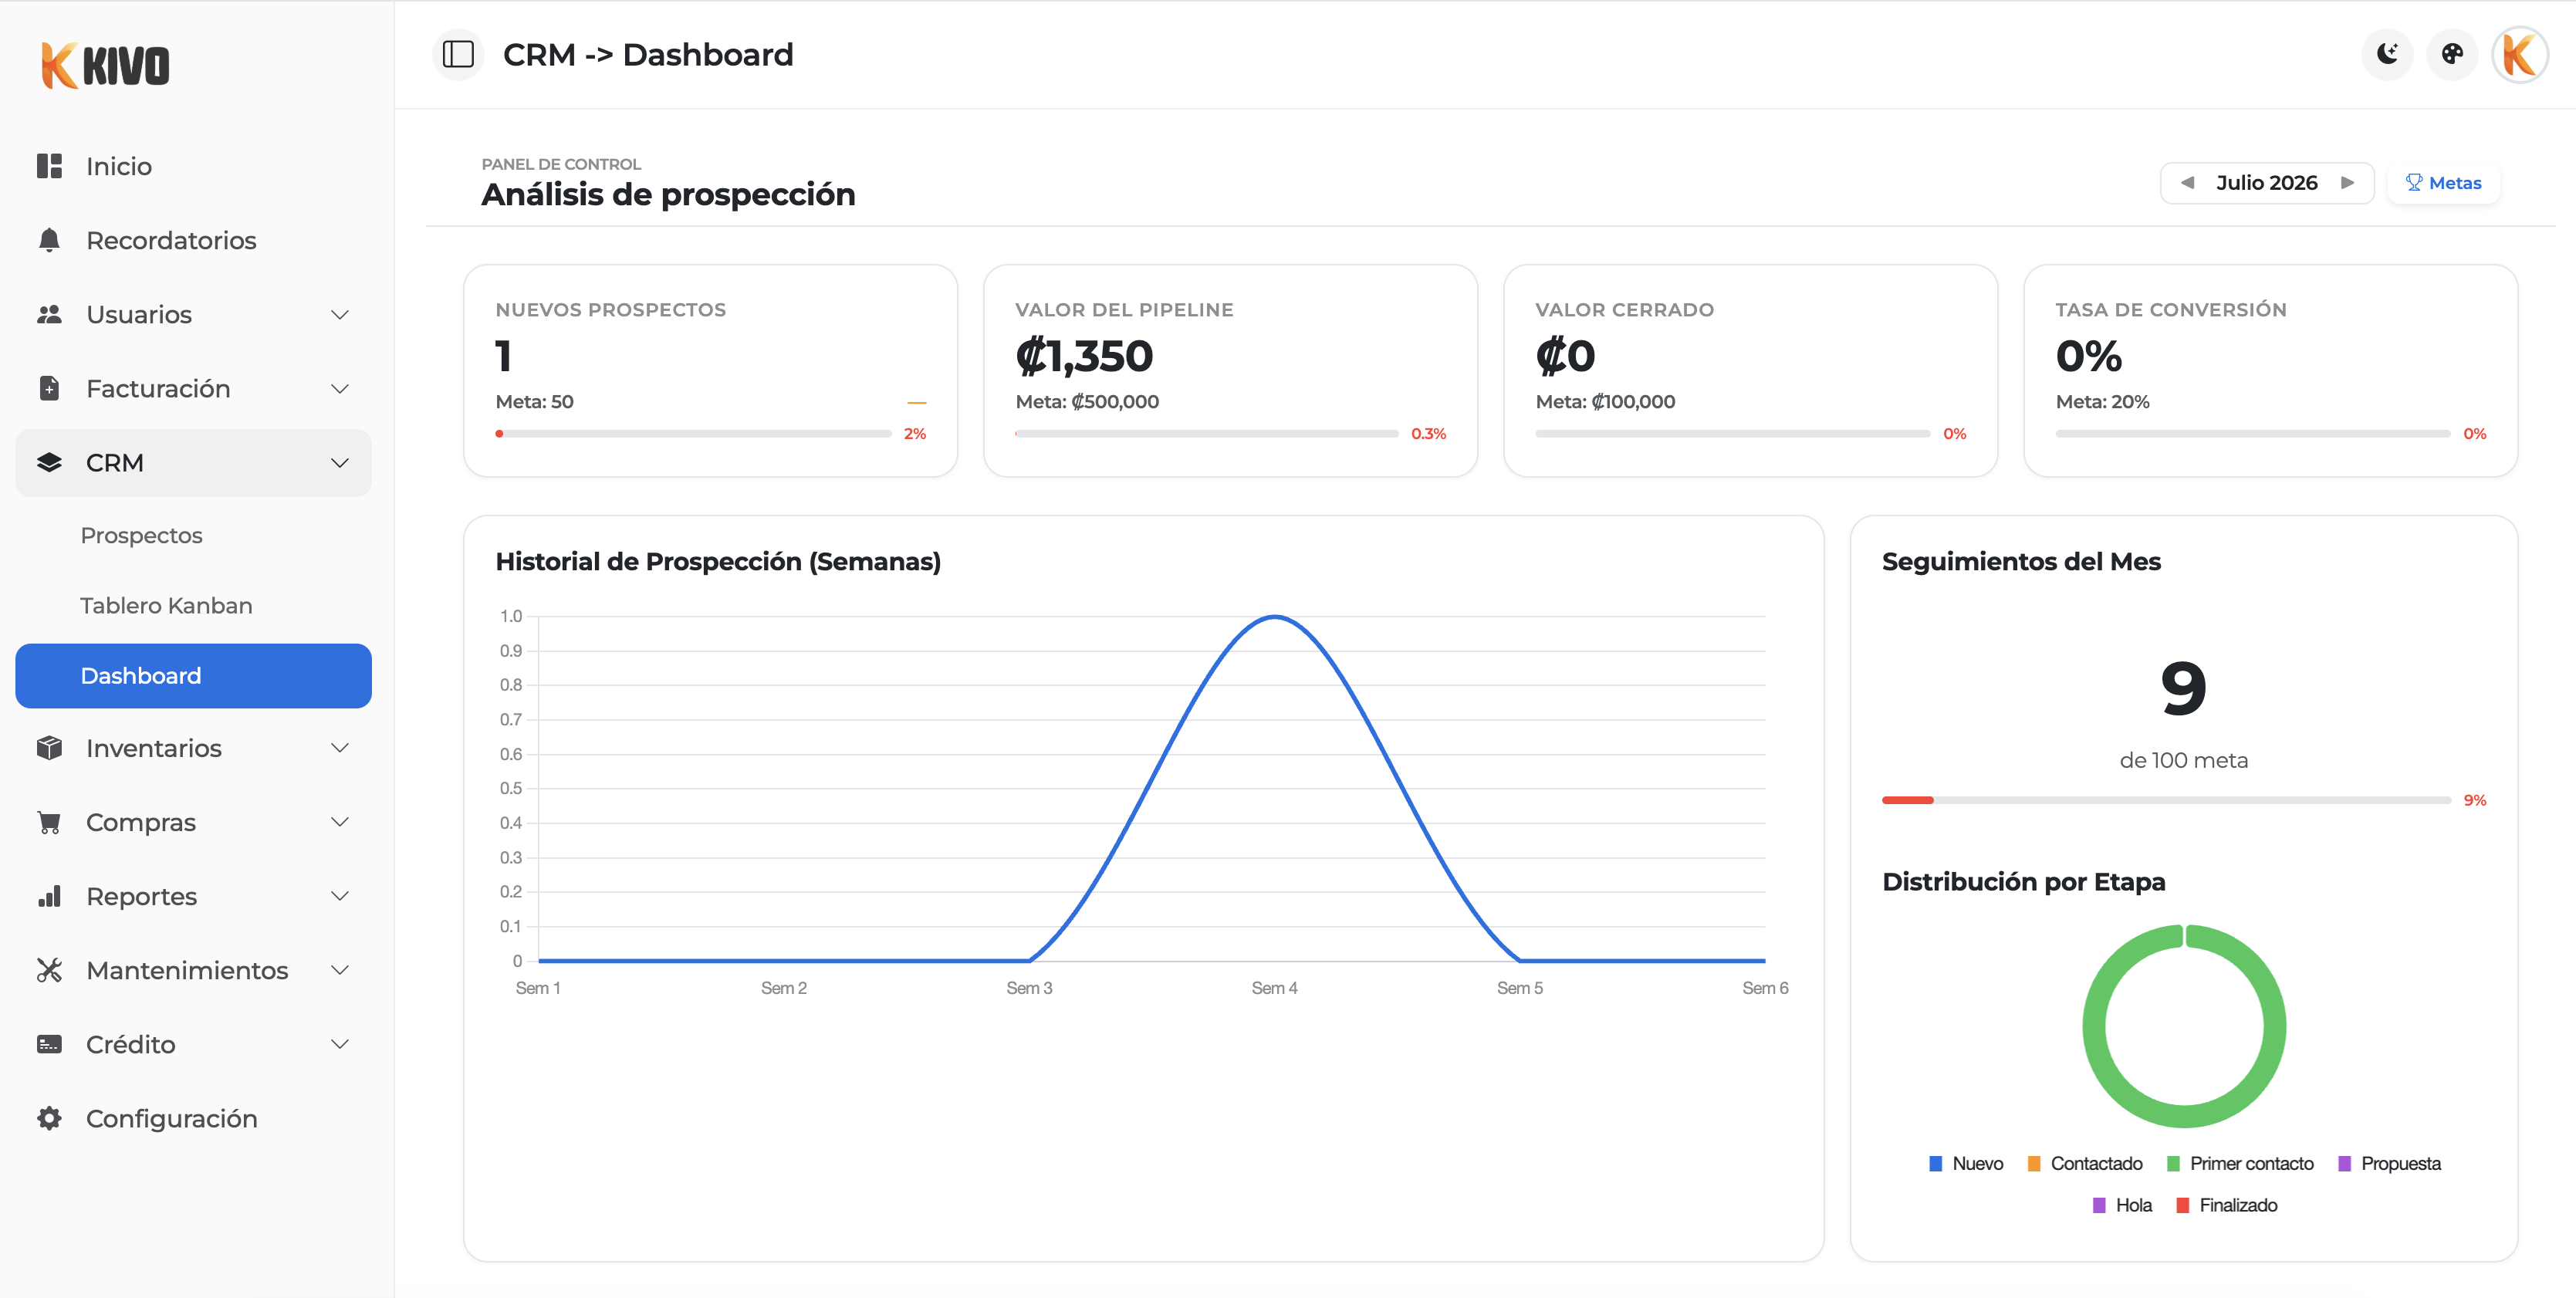Toggle Propuesta legend item

[x=2389, y=1163]
